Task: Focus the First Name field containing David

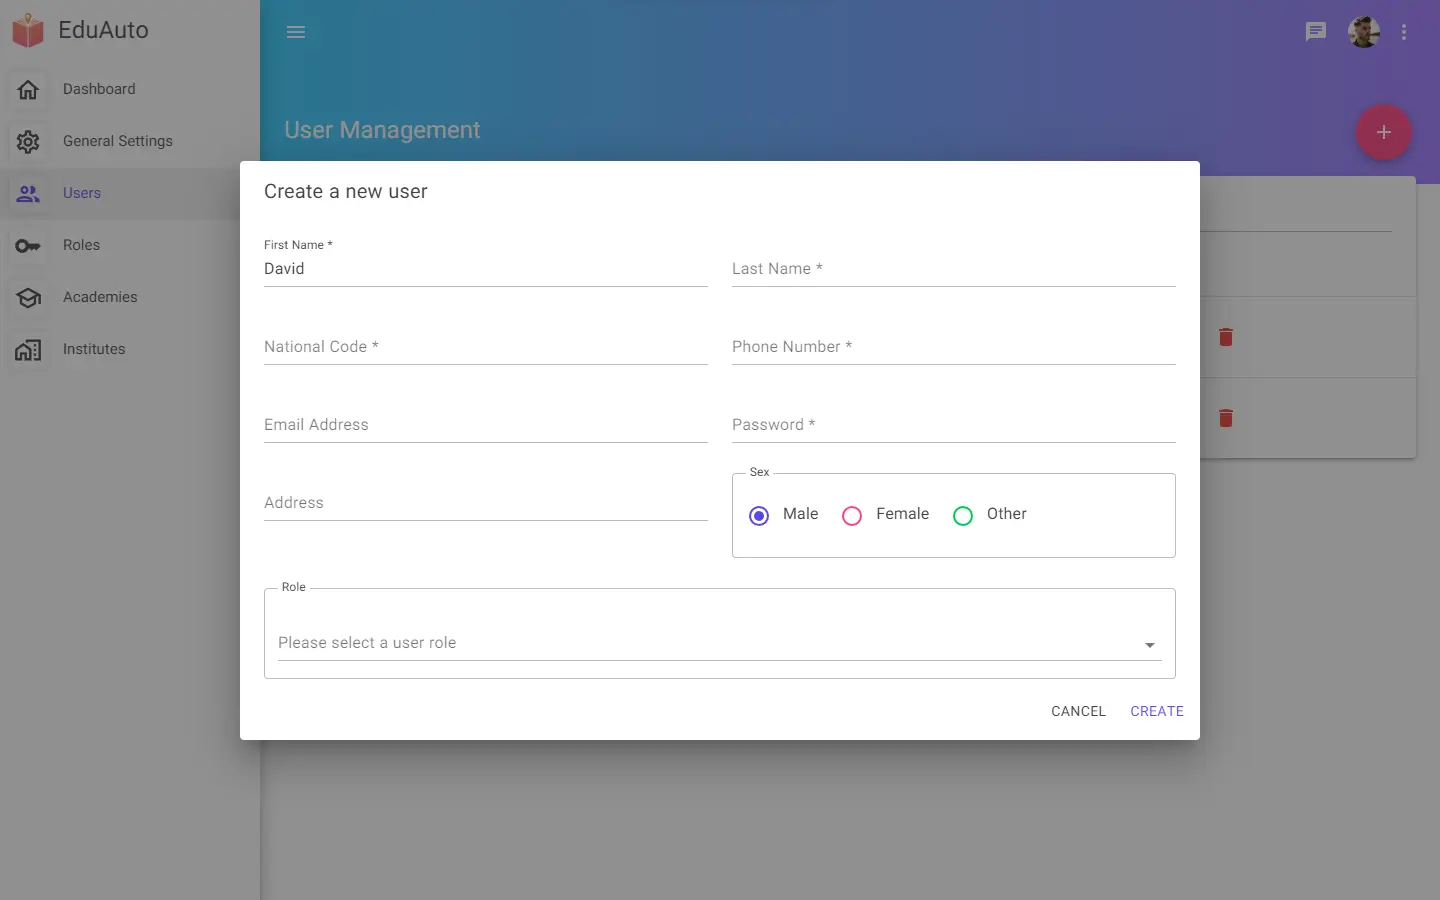Action: coord(486,268)
